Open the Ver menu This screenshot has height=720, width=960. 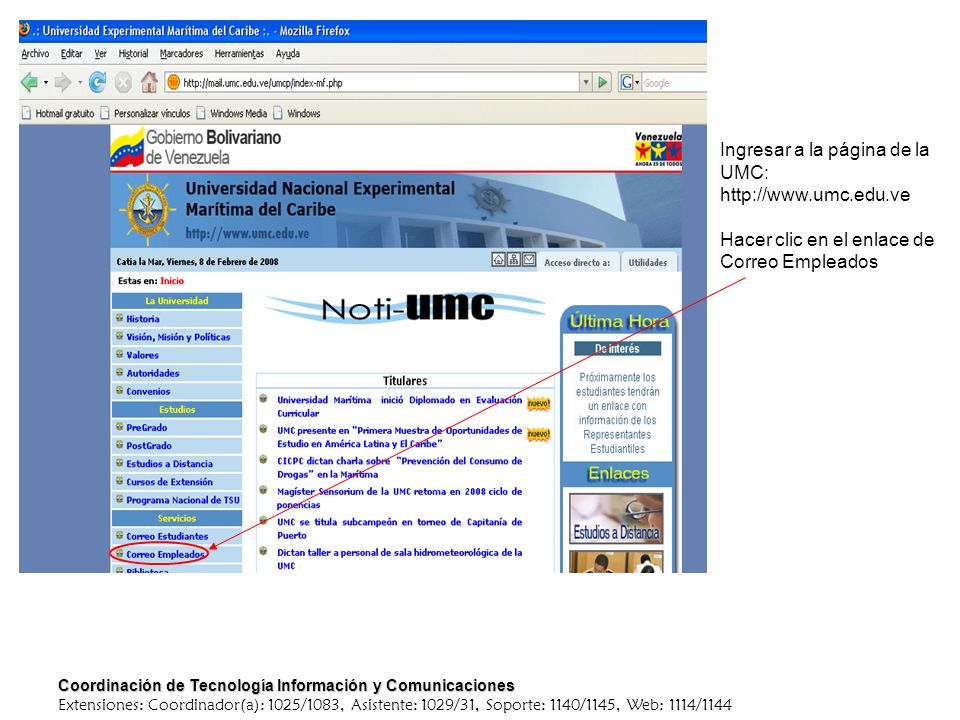(100, 54)
